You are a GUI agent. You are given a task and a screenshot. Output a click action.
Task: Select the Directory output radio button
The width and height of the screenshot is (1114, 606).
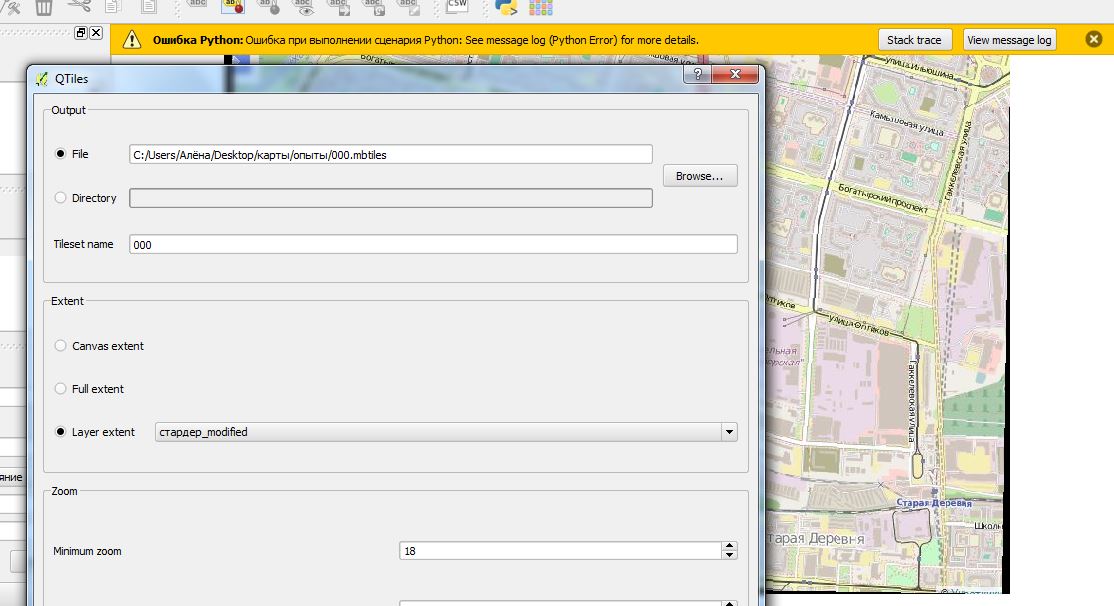pyautogui.click(x=61, y=198)
